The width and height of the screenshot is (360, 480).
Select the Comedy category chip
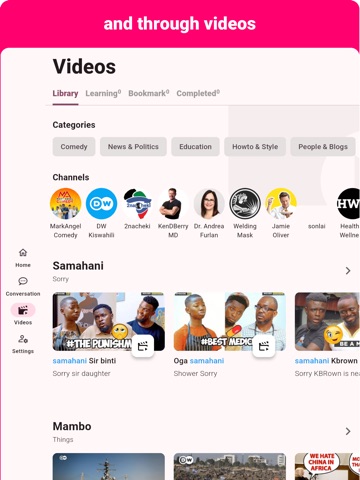[74, 147]
